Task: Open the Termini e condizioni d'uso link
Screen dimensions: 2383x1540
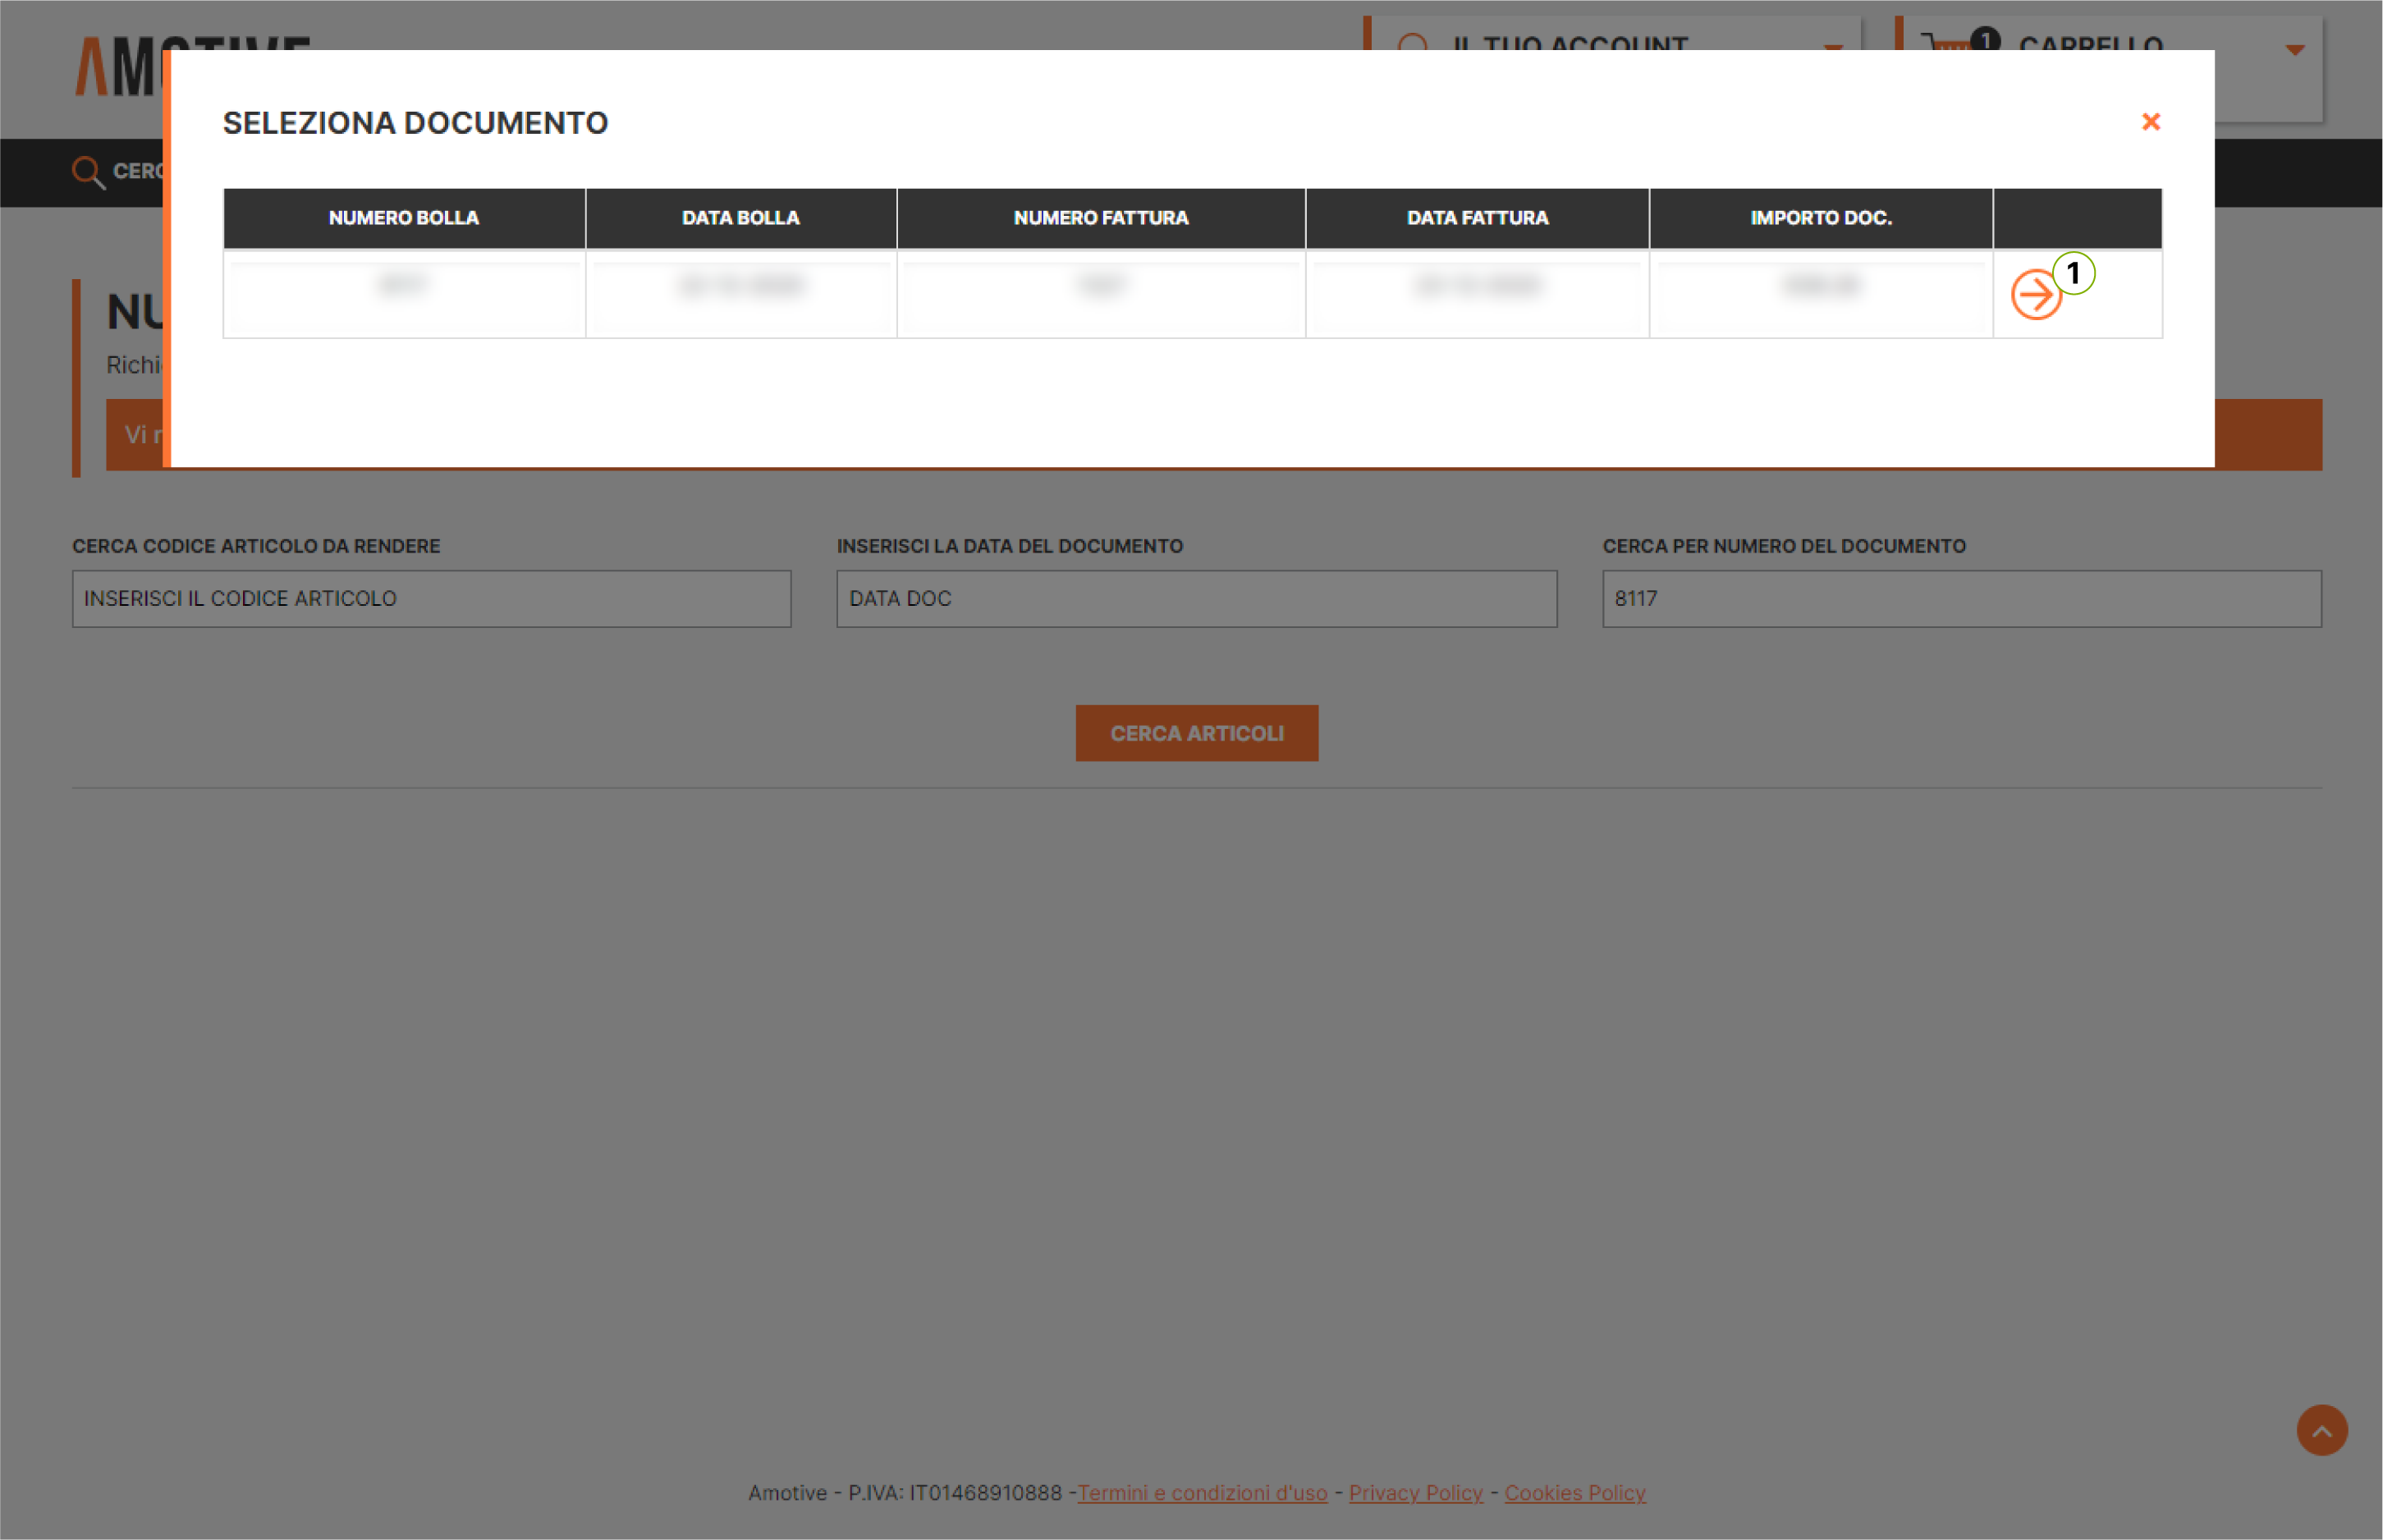Action: (x=1202, y=1493)
